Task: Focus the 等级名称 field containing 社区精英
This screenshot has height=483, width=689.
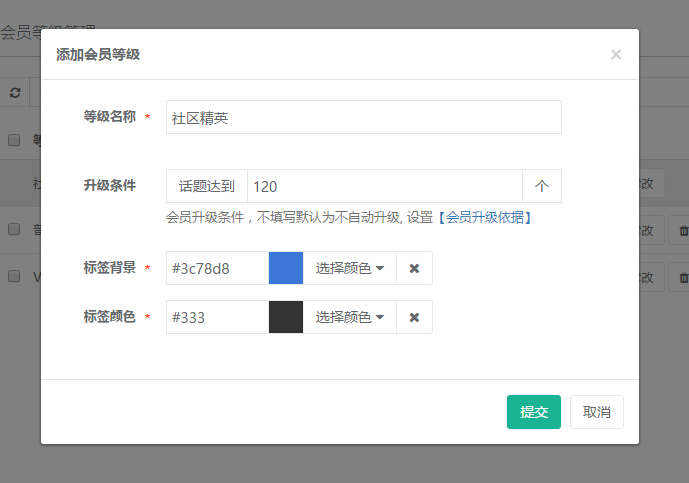Action: pos(363,117)
